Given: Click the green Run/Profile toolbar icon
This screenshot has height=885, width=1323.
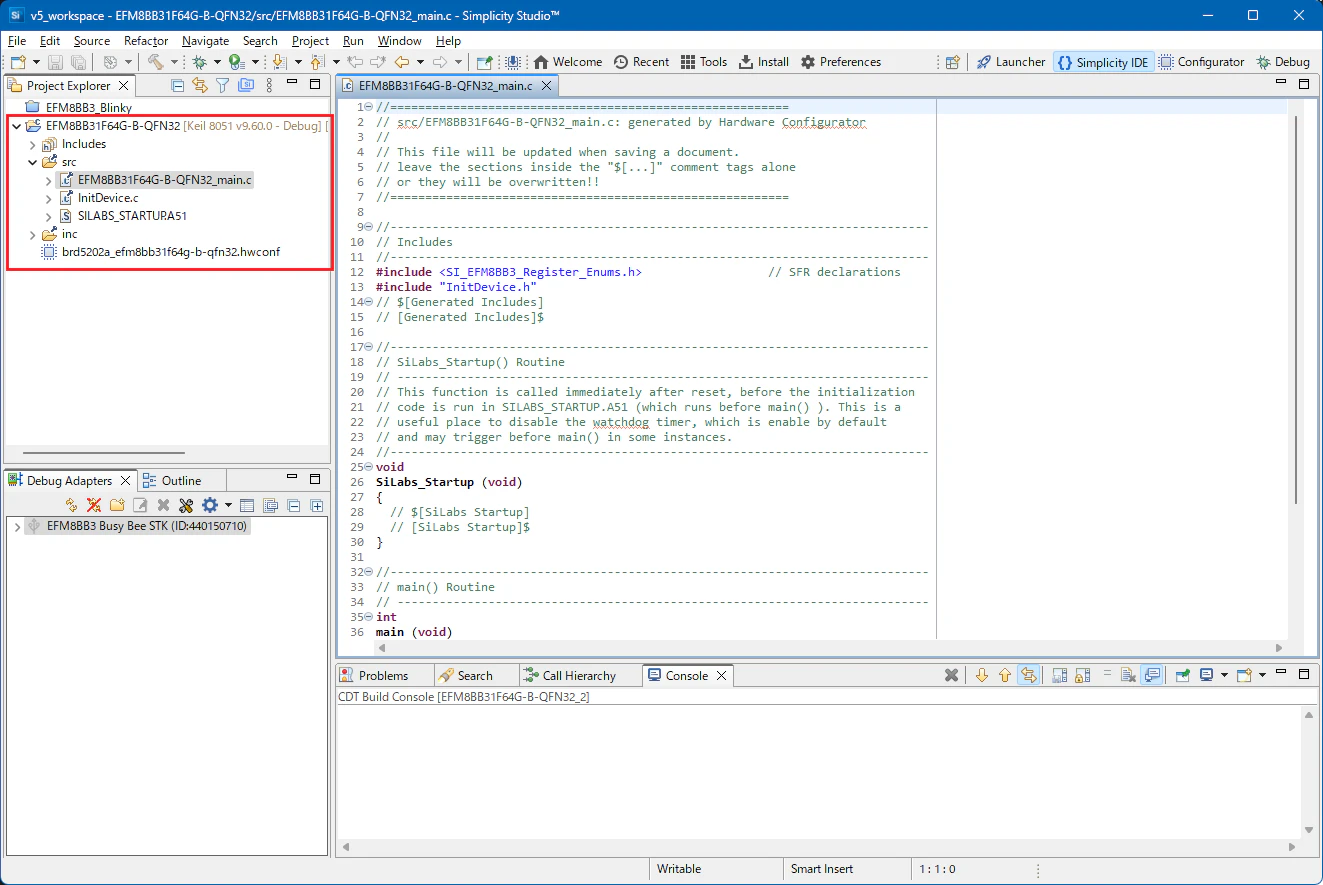Looking at the screenshot, I should coord(236,62).
